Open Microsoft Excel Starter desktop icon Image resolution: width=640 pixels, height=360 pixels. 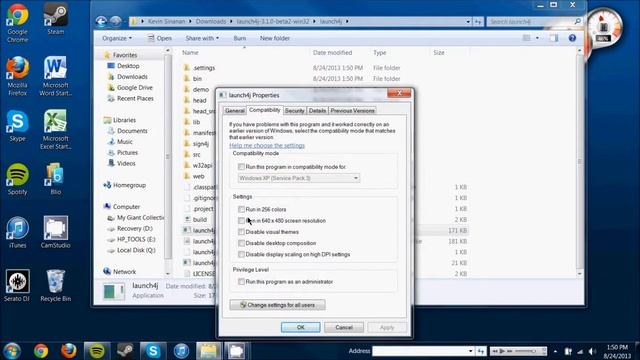click(56, 129)
